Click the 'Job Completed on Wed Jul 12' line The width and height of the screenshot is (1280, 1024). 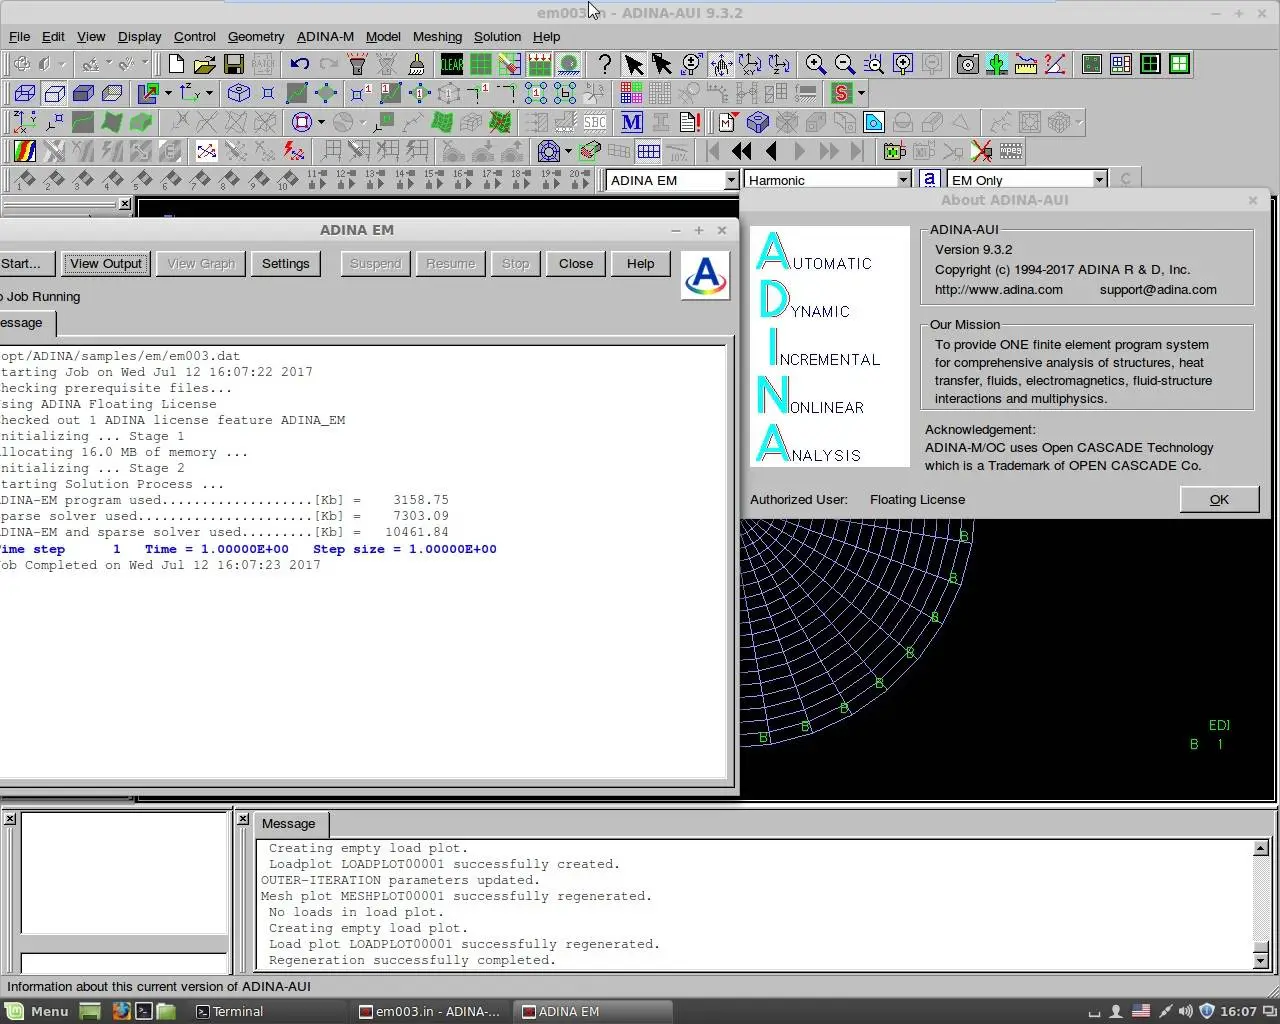point(160,565)
